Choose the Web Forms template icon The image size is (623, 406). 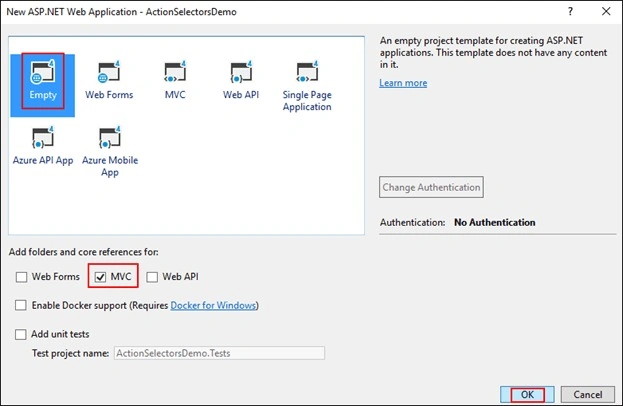coord(109,72)
